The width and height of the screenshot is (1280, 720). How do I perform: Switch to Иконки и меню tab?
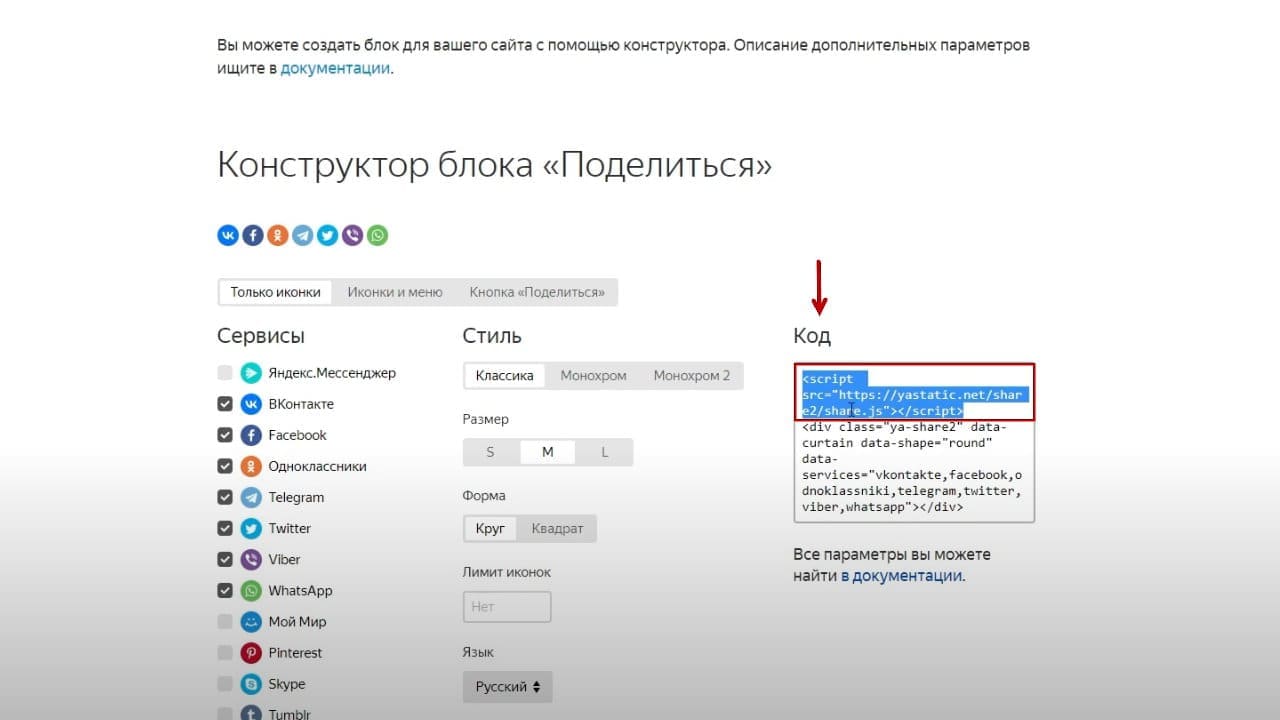coord(395,292)
